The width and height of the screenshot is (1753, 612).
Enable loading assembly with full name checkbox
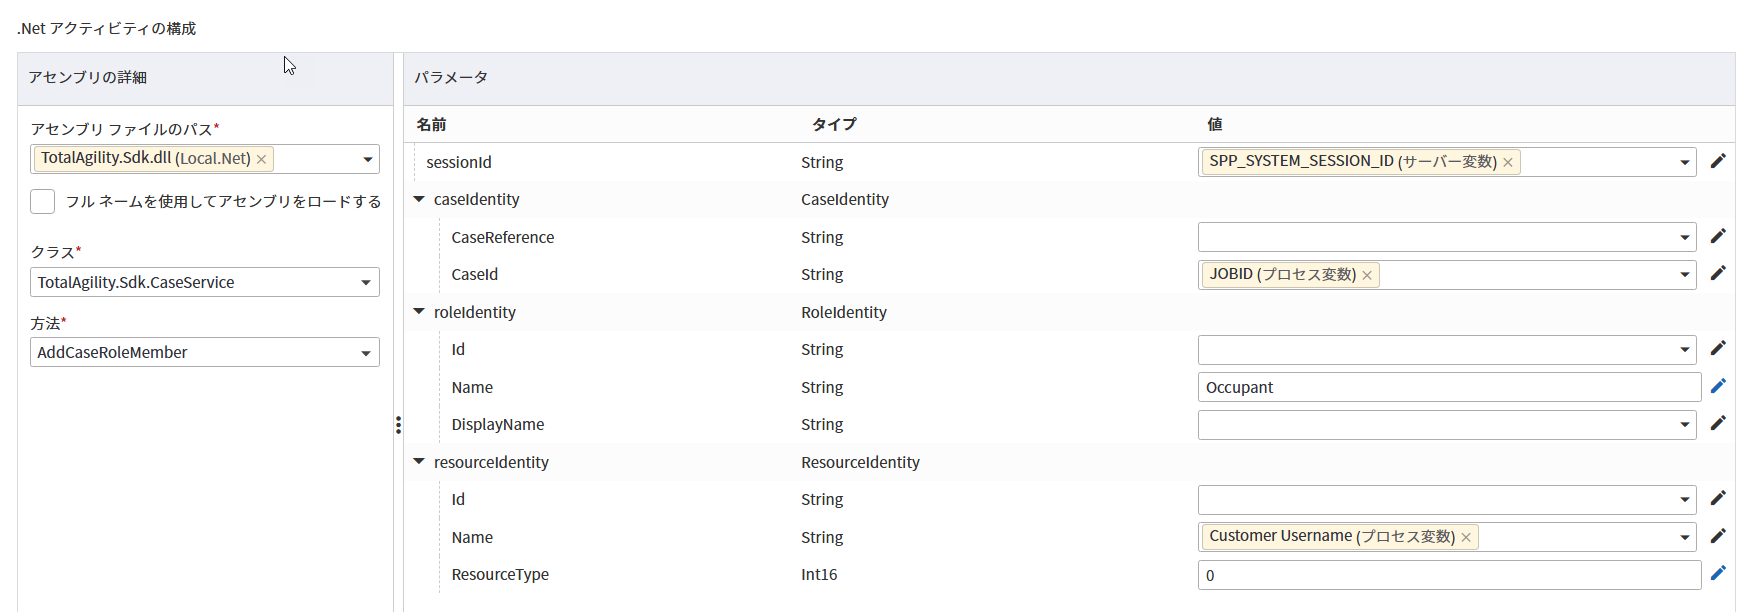(x=42, y=201)
